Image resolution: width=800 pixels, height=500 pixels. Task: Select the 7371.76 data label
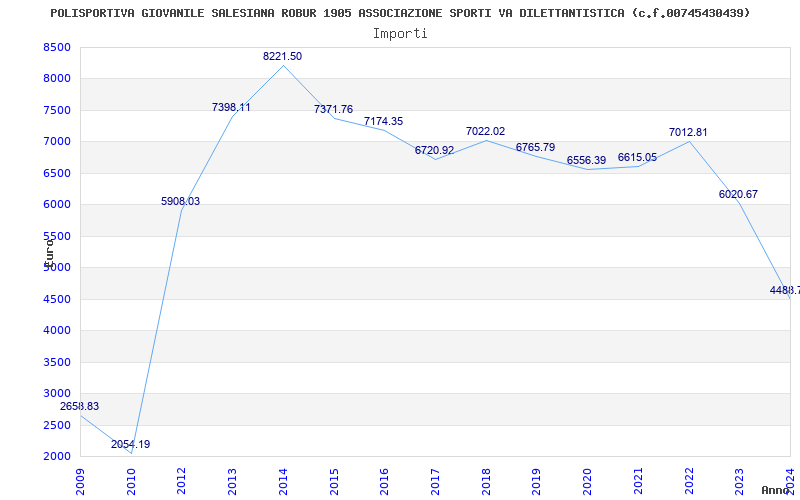click(x=333, y=110)
